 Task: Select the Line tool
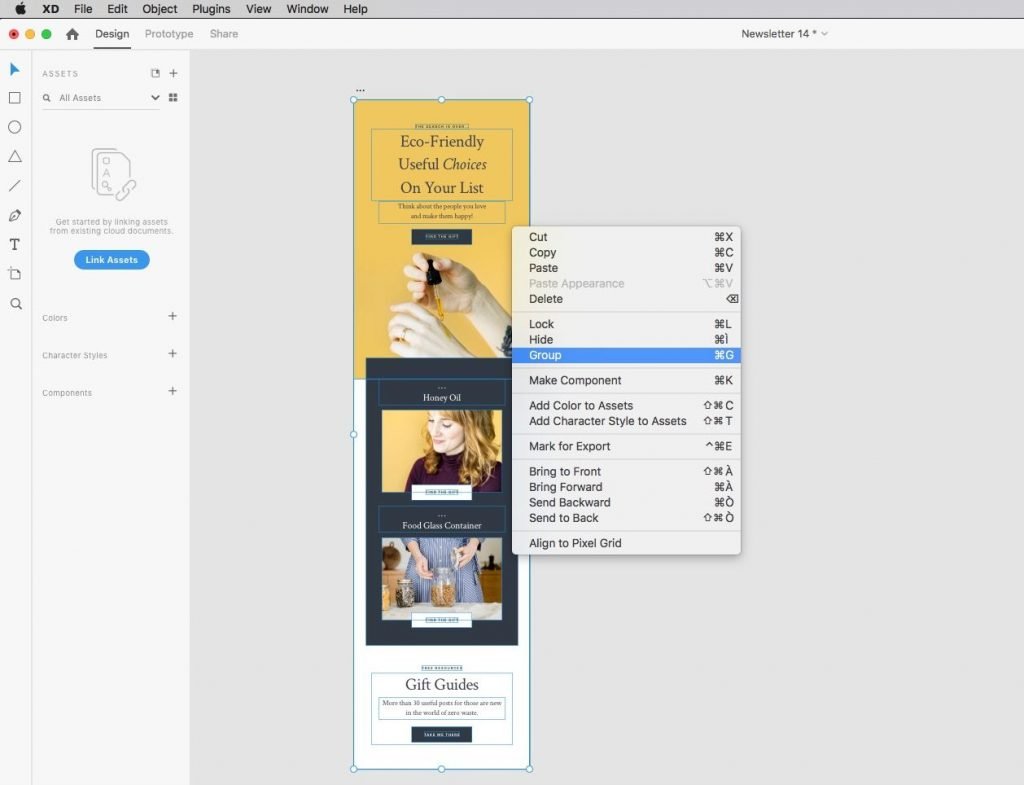15,186
